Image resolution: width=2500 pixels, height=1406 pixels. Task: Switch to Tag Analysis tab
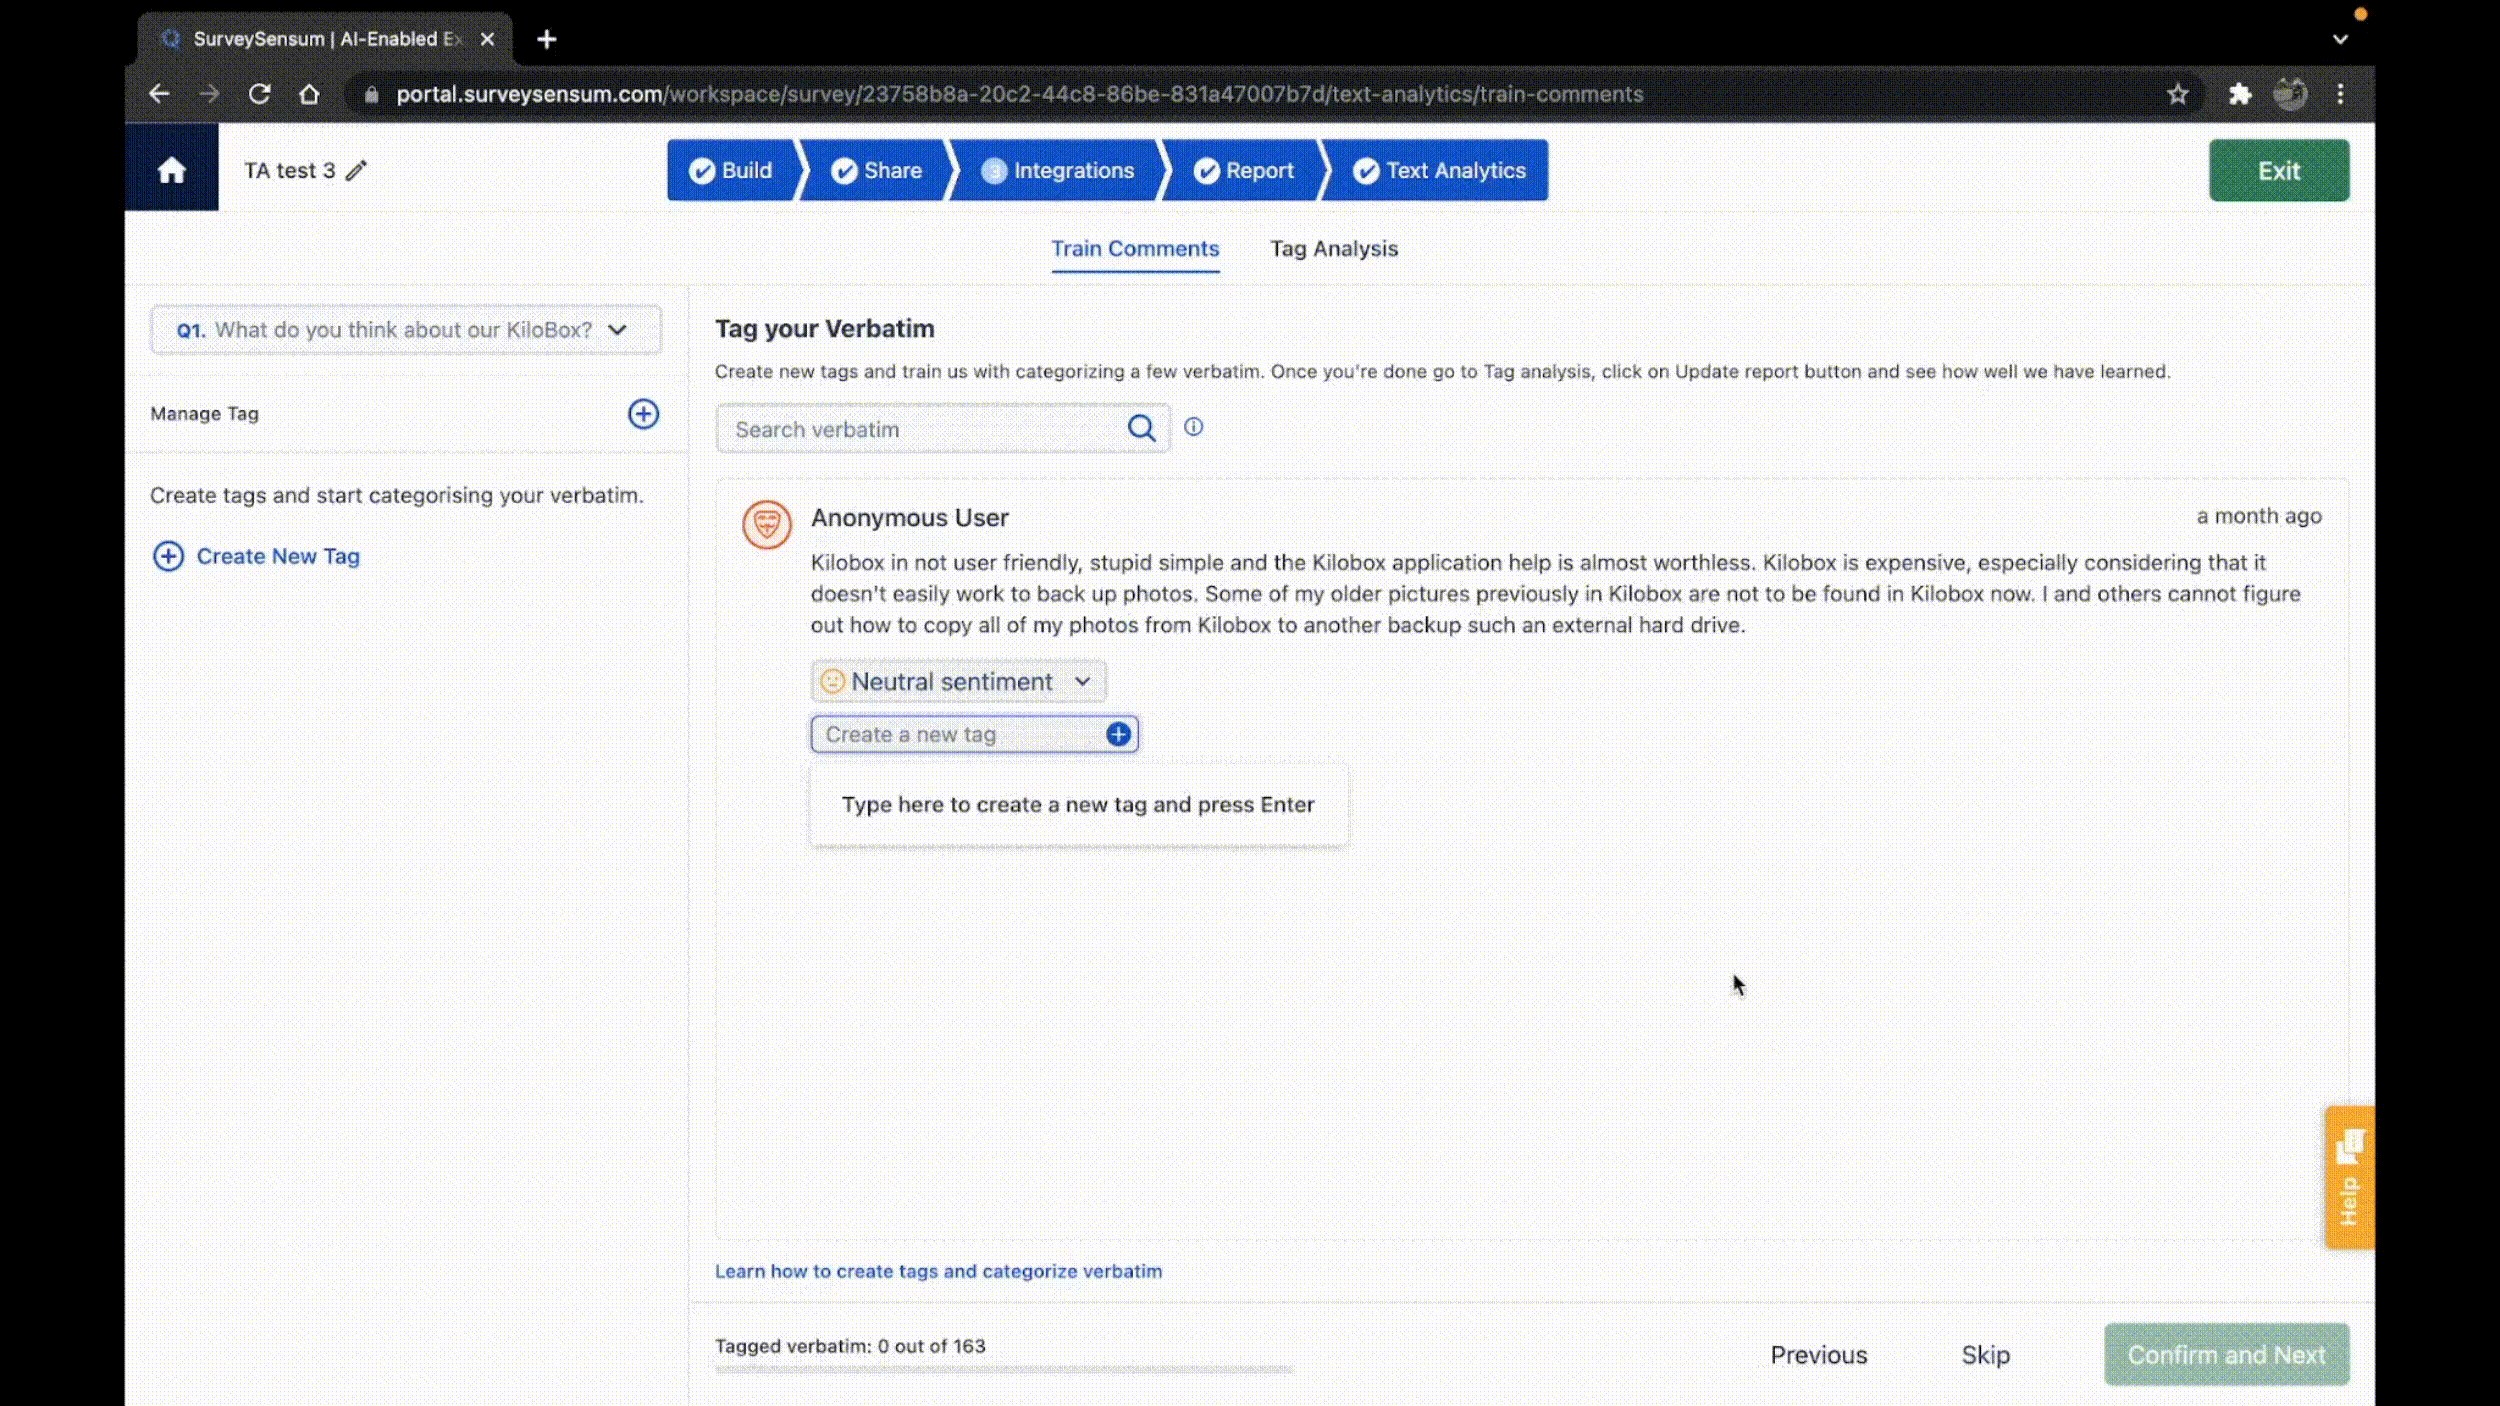tap(1334, 249)
